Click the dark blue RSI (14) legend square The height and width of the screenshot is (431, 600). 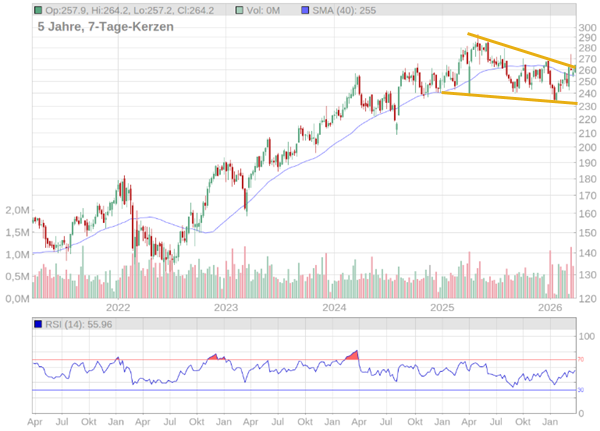(x=38, y=325)
